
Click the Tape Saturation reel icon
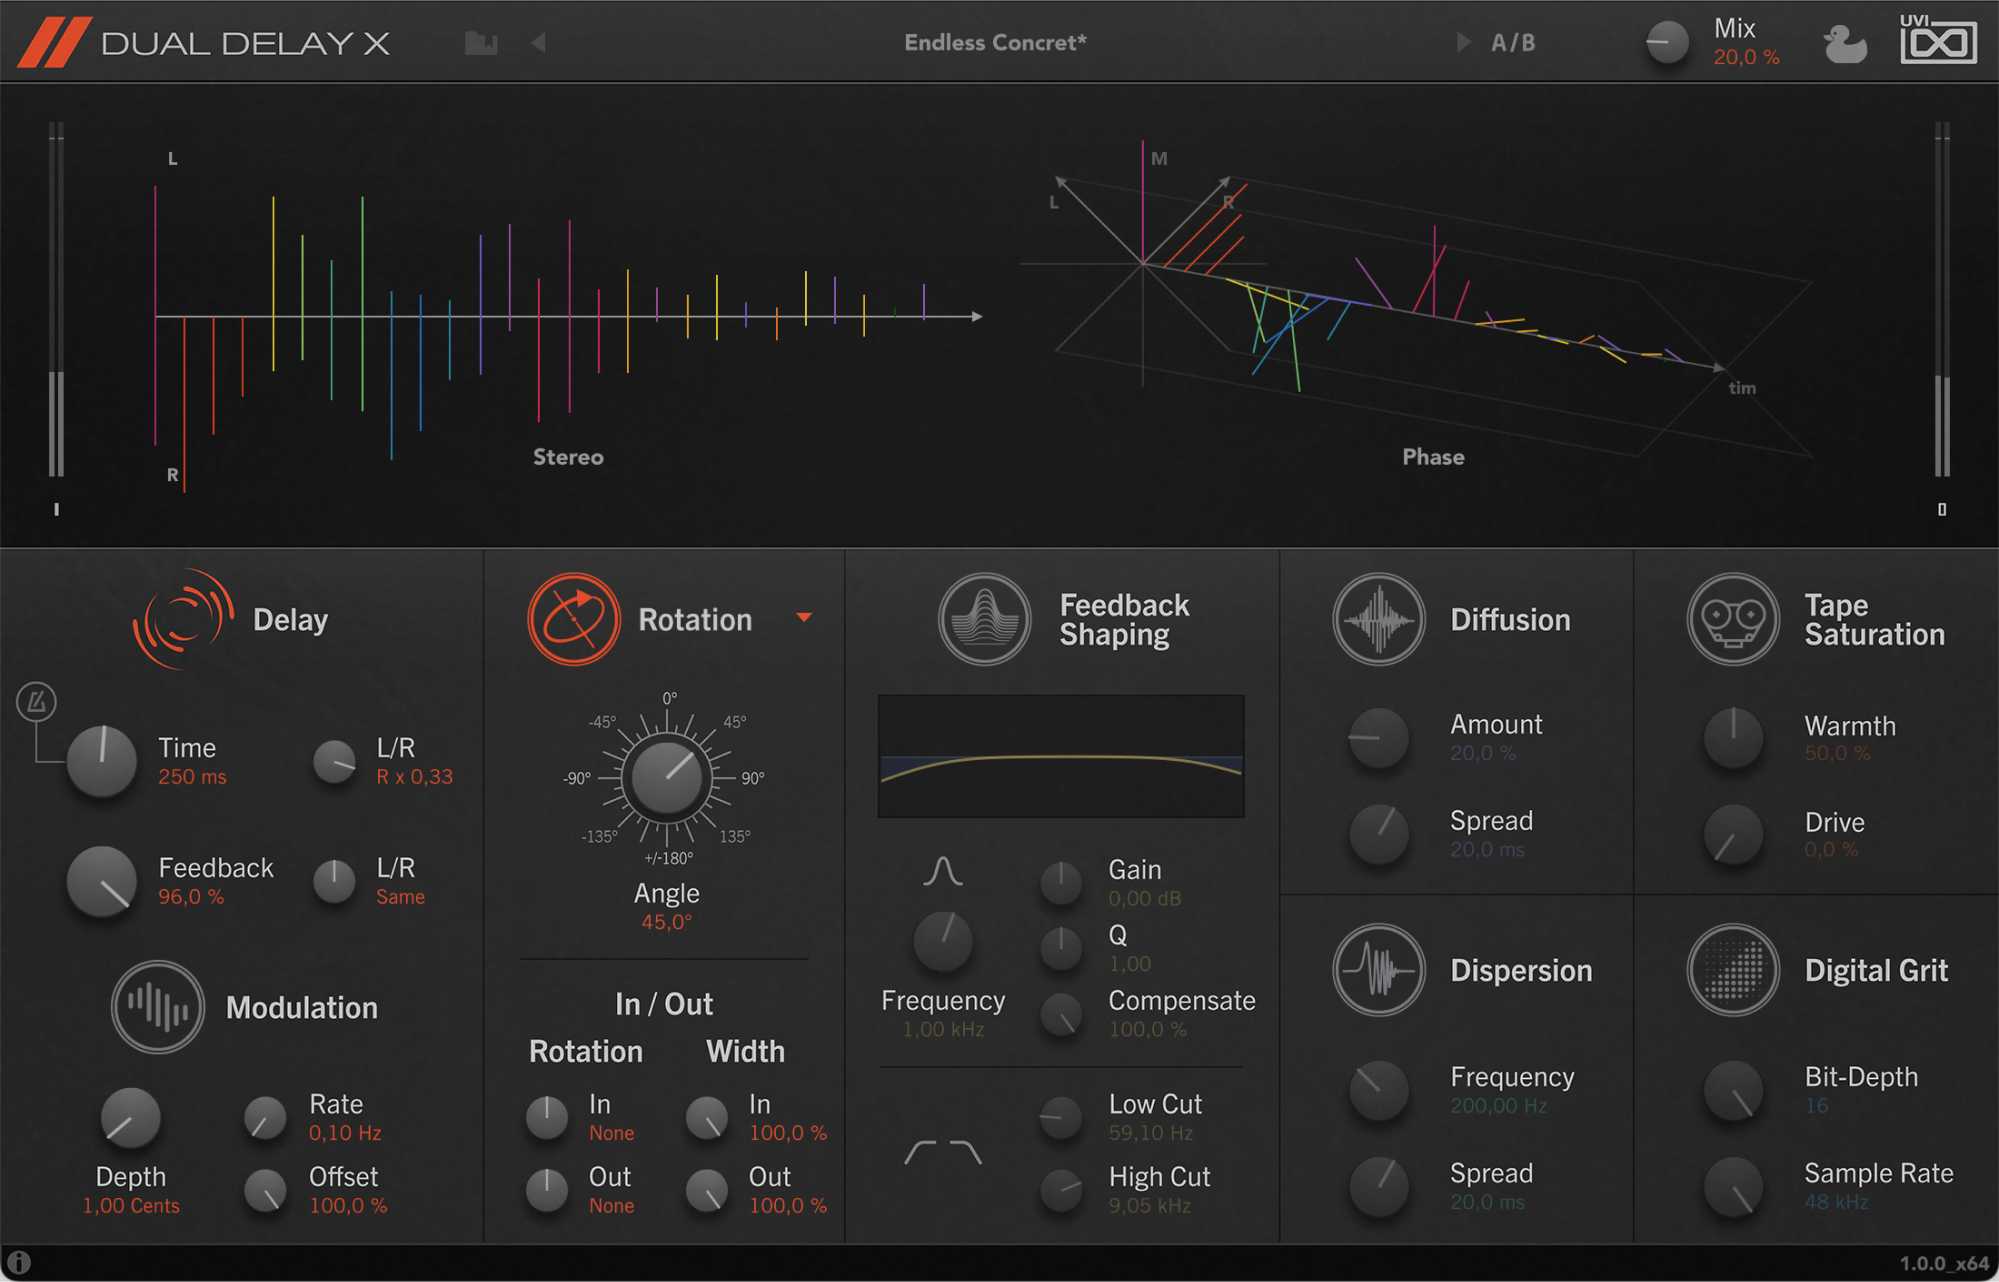tap(1734, 619)
